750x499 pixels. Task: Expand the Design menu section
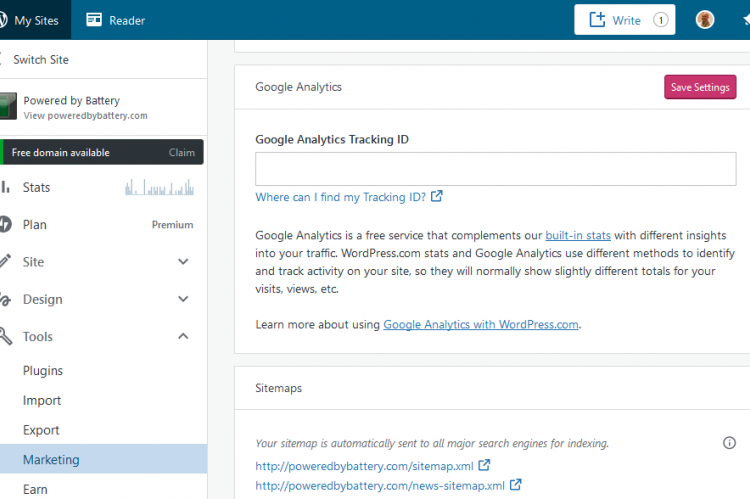[183, 299]
